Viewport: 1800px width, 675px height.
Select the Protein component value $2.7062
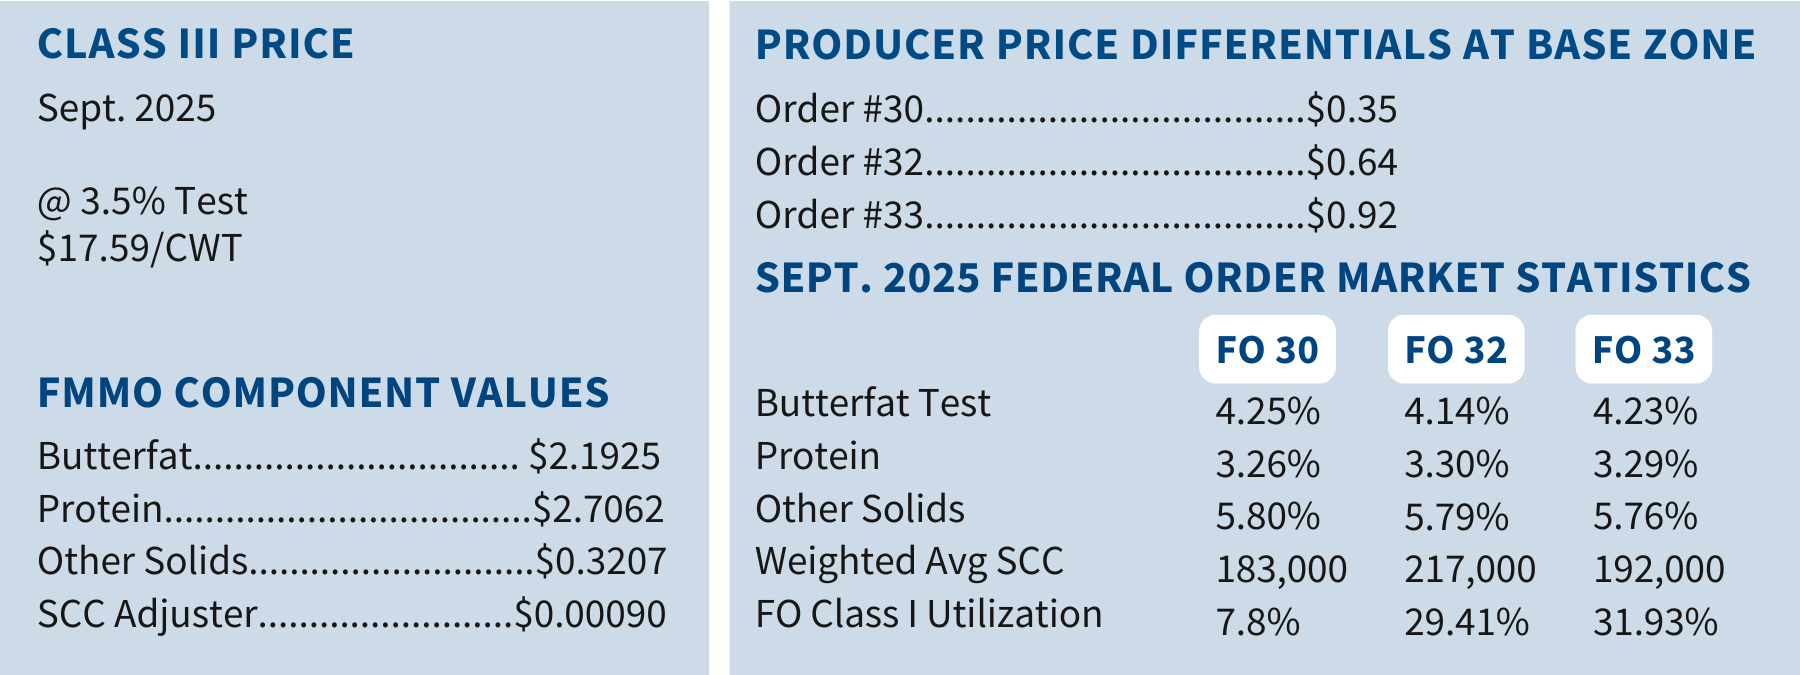click(x=598, y=509)
